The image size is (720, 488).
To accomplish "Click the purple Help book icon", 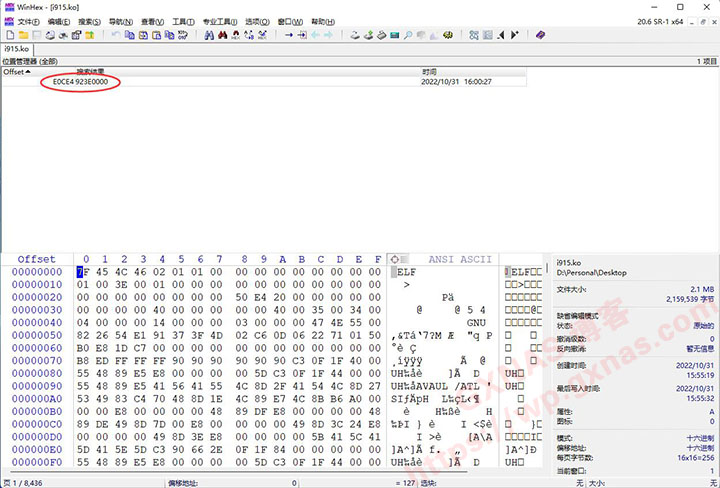I will tap(541, 35).
